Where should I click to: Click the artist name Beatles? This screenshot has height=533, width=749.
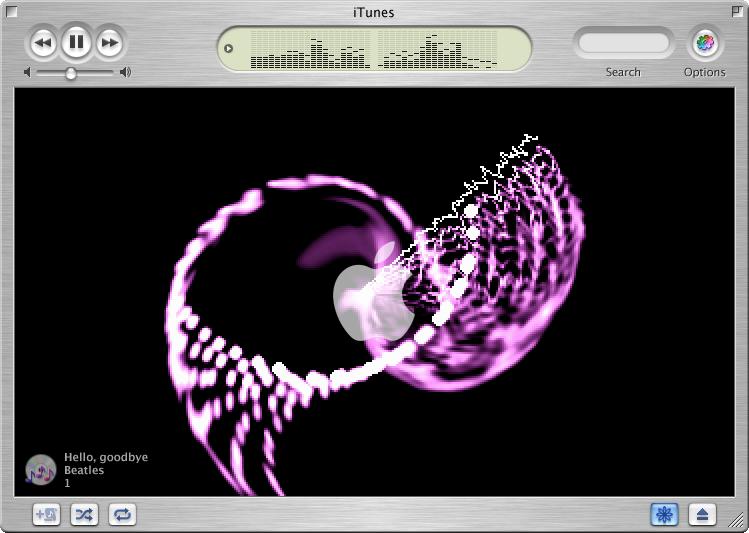pyautogui.click(x=84, y=470)
